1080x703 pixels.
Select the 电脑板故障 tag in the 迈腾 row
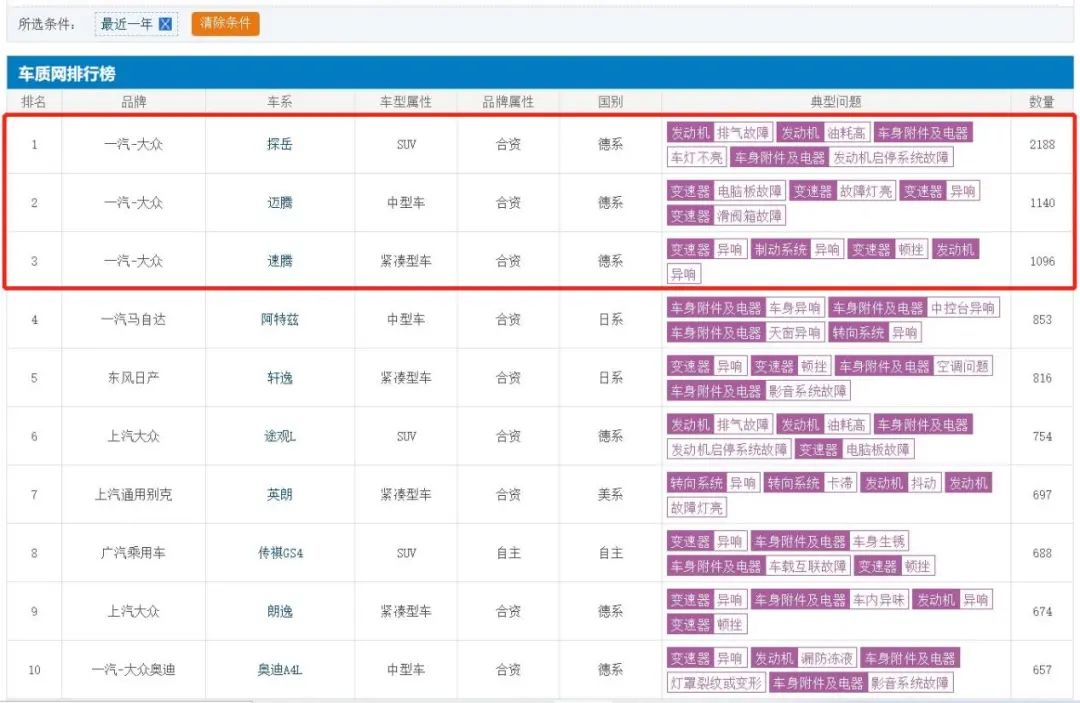coord(749,191)
